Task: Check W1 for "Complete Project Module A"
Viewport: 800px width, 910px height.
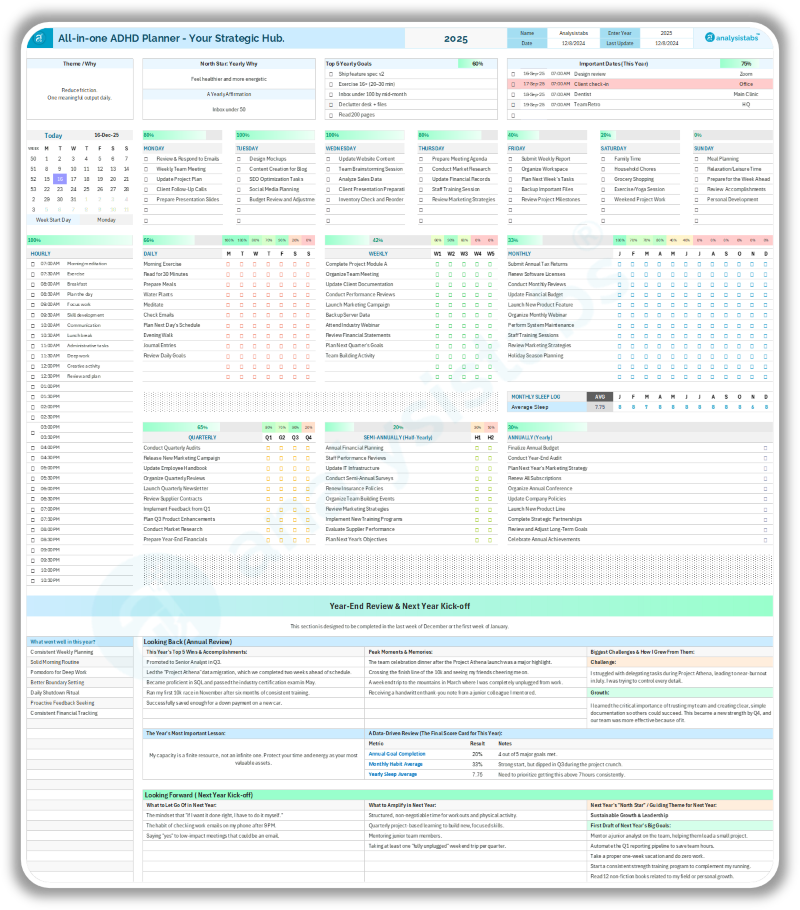Action: (437, 264)
